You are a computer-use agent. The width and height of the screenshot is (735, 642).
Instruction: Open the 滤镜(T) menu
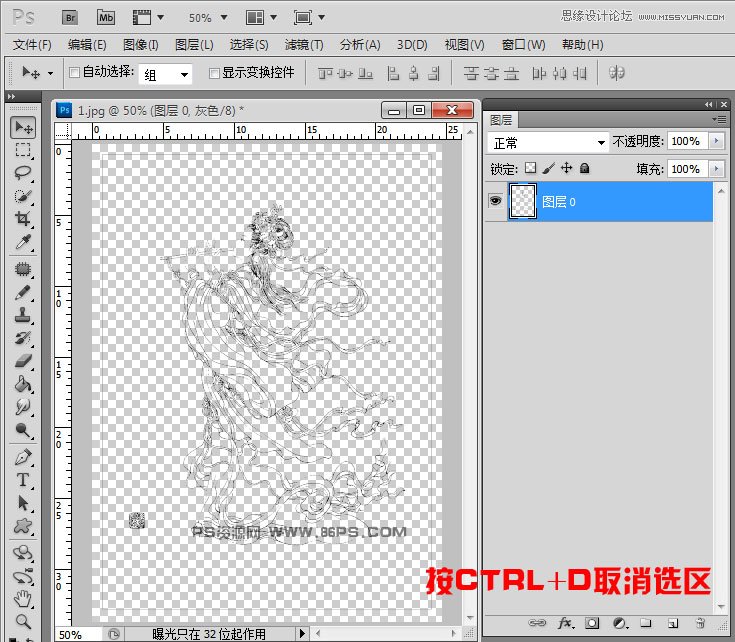point(304,45)
